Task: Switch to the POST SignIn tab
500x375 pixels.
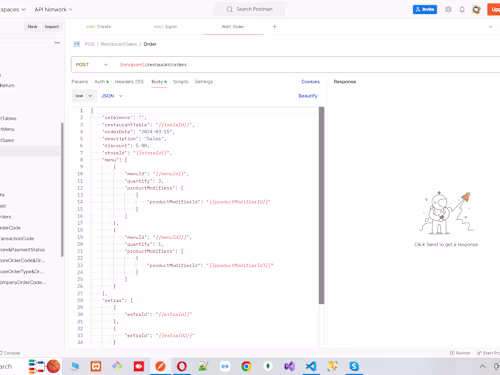Action: (166, 27)
